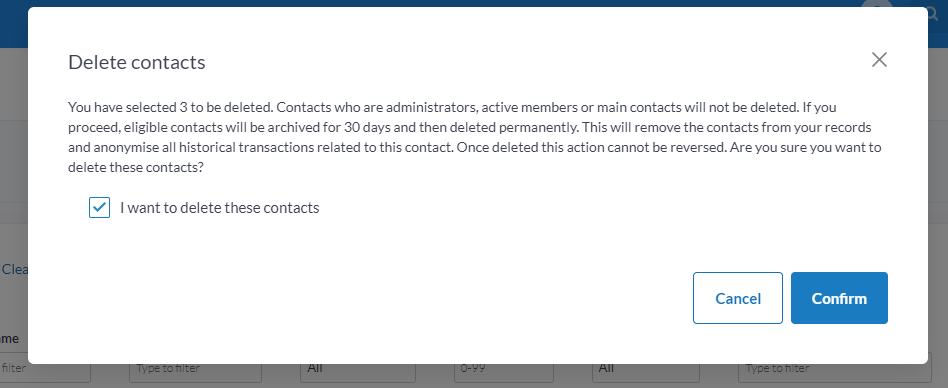The width and height of the screenshot is (948, 388).
Task: Select the Name column header behind dialog
Action: [9, 338]
